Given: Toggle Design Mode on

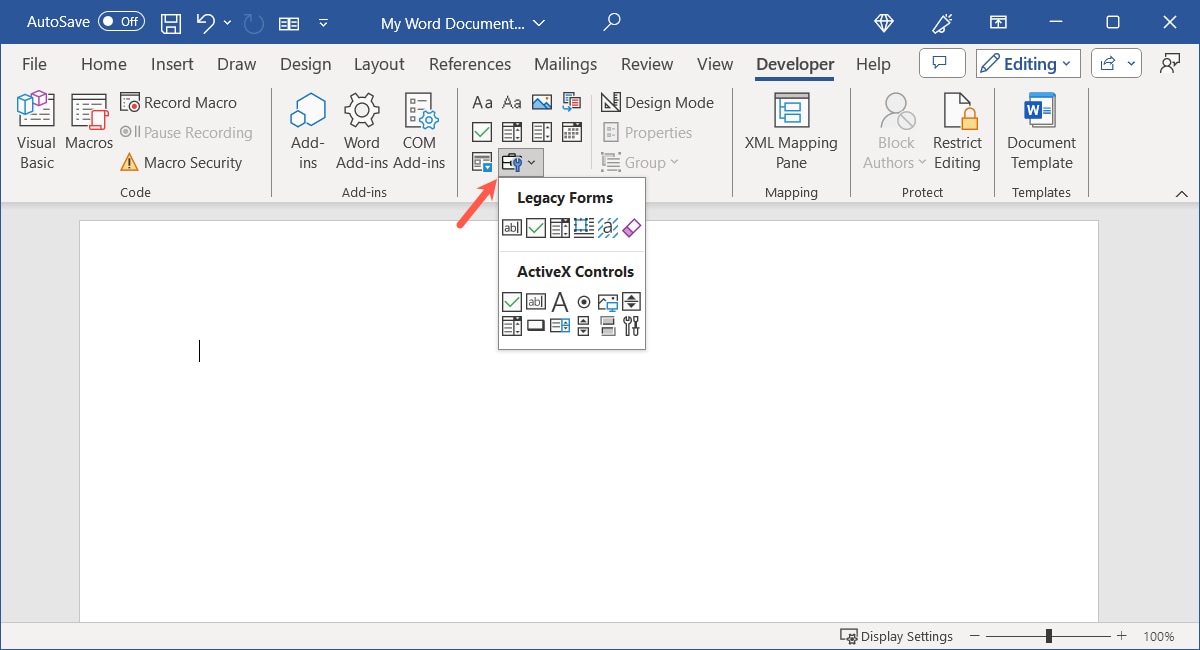Looking at the screenshot, I should click(x=659, y=102).
